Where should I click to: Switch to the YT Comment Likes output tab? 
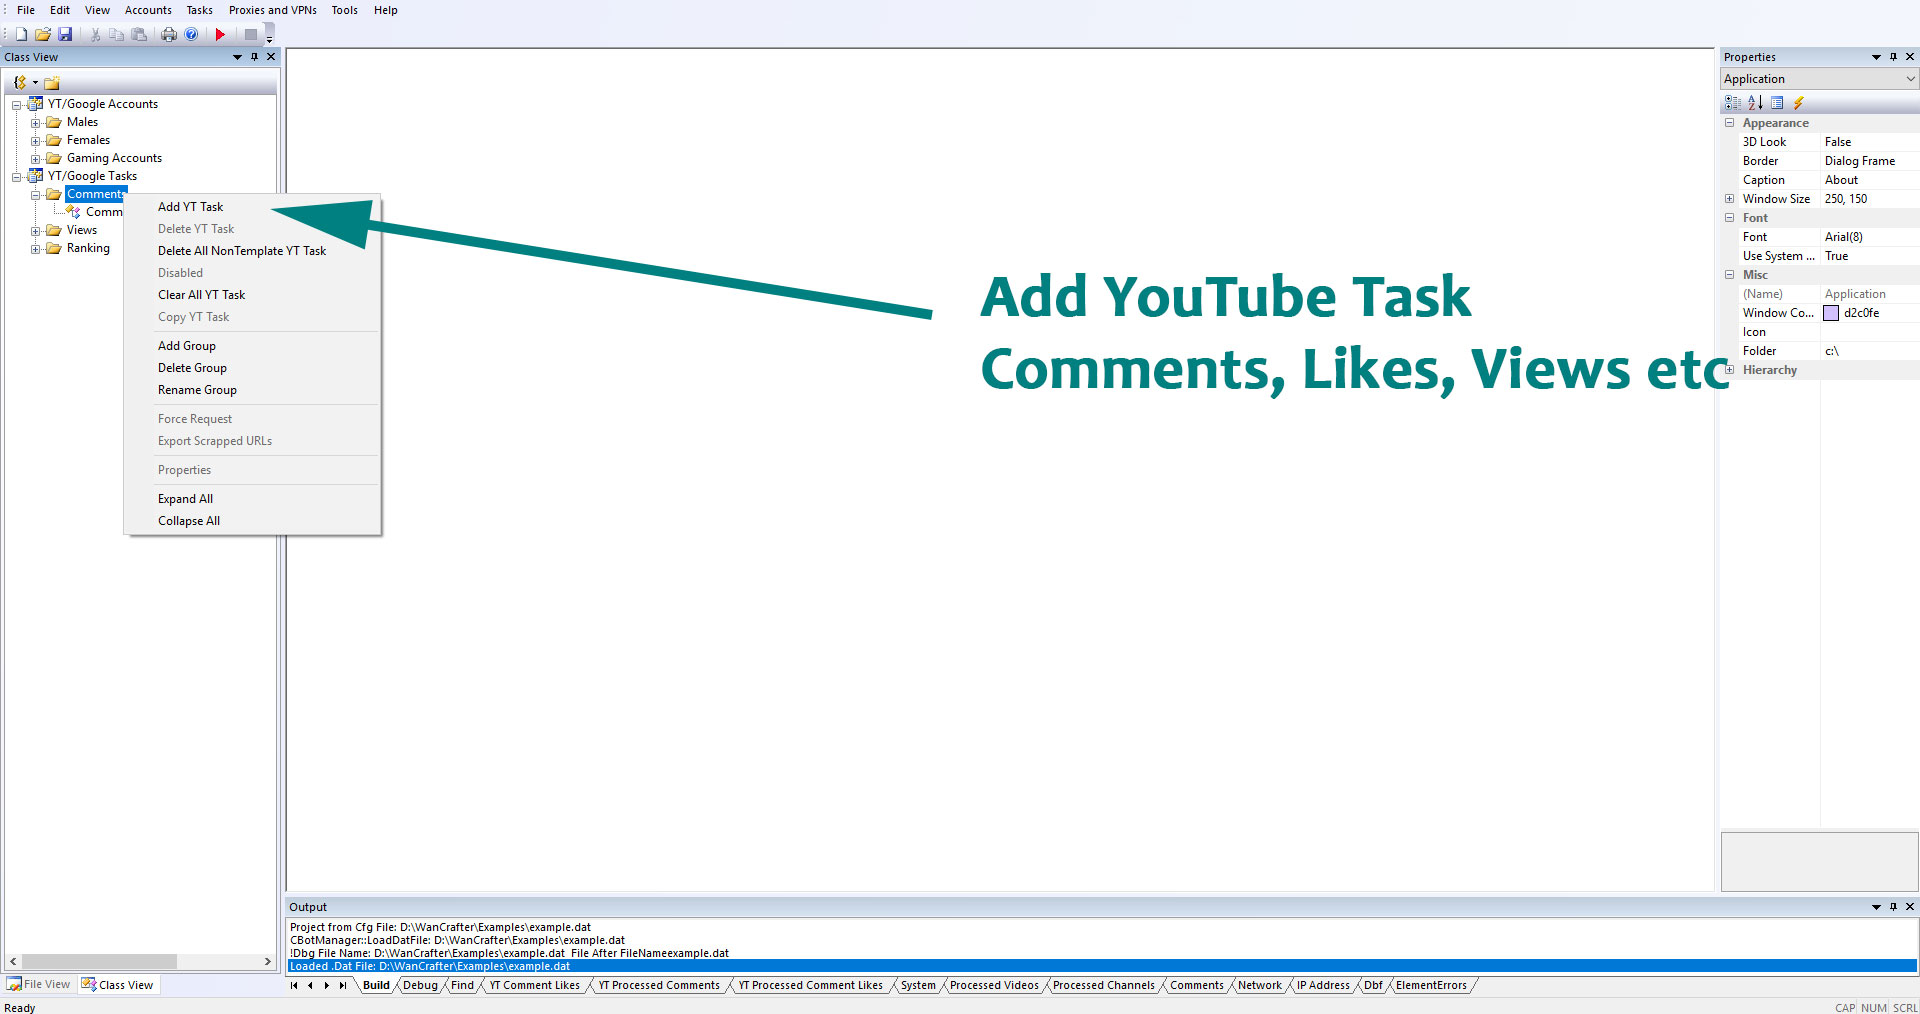(x=534, y=985)
